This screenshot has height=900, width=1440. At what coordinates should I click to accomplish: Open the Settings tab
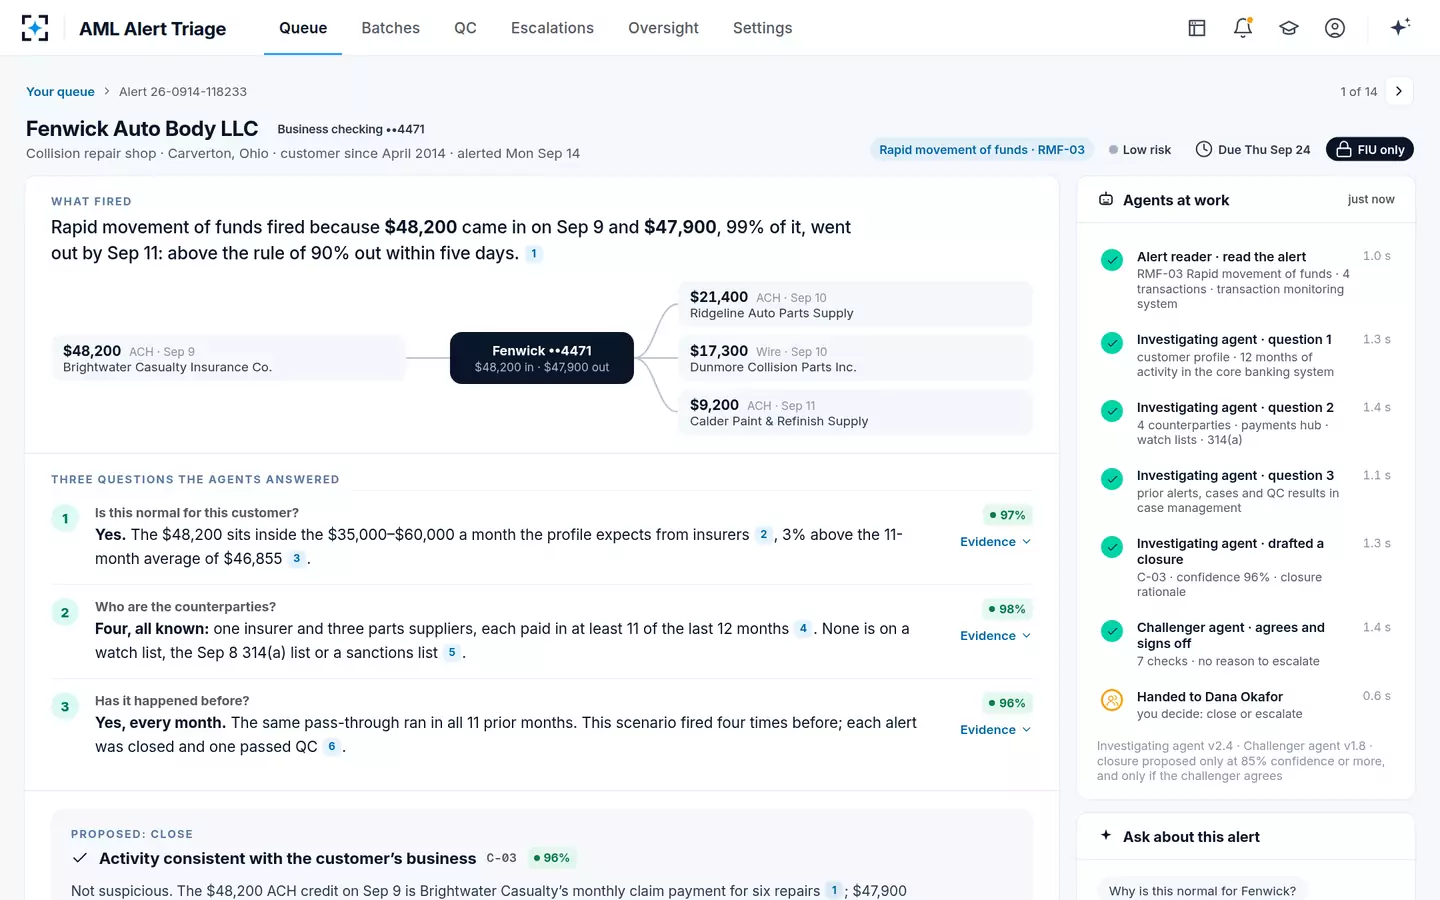[x=762, y=28]
